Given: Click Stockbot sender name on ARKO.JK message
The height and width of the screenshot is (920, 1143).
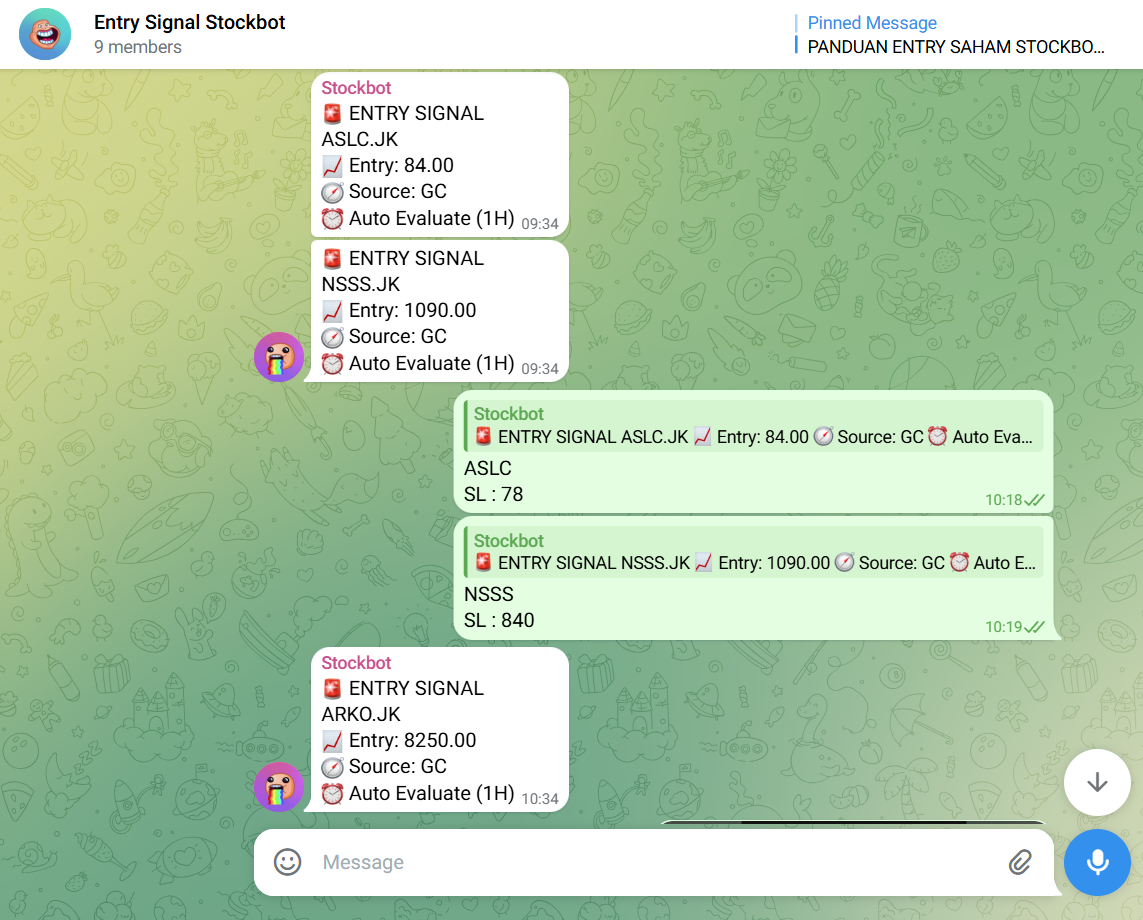Looking at the screenshot, I should coord(356,663).
